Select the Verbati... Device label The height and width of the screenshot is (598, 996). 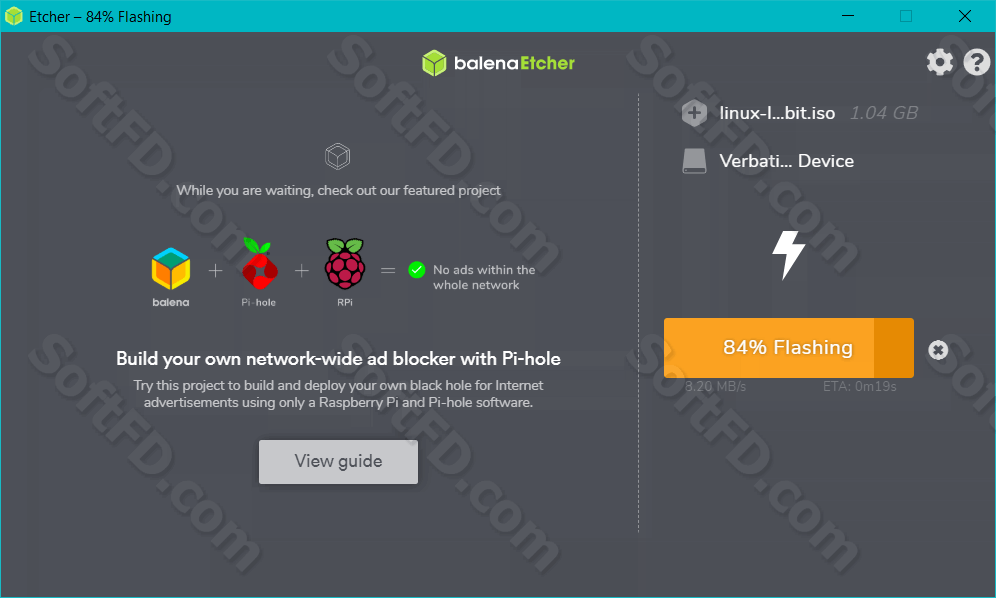click(786, 161)
